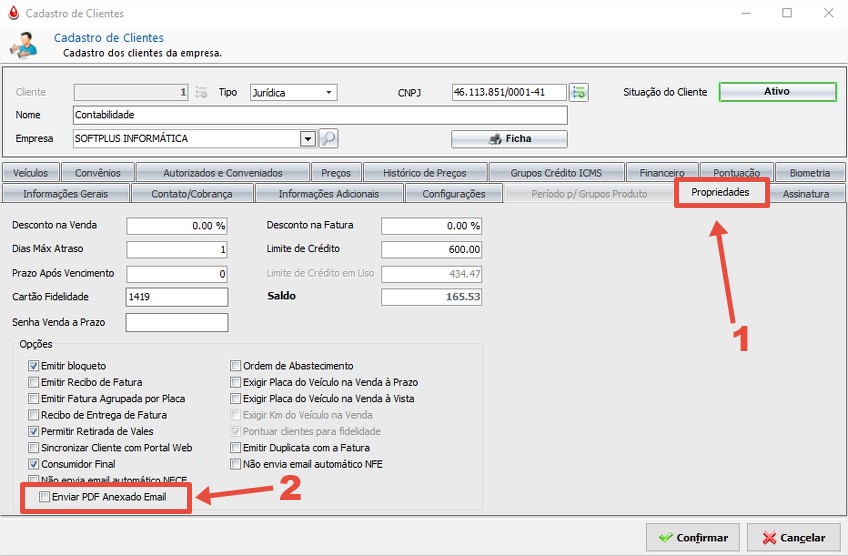
Task: Open Autorizados e Conveniados tab
Action: 223,173
